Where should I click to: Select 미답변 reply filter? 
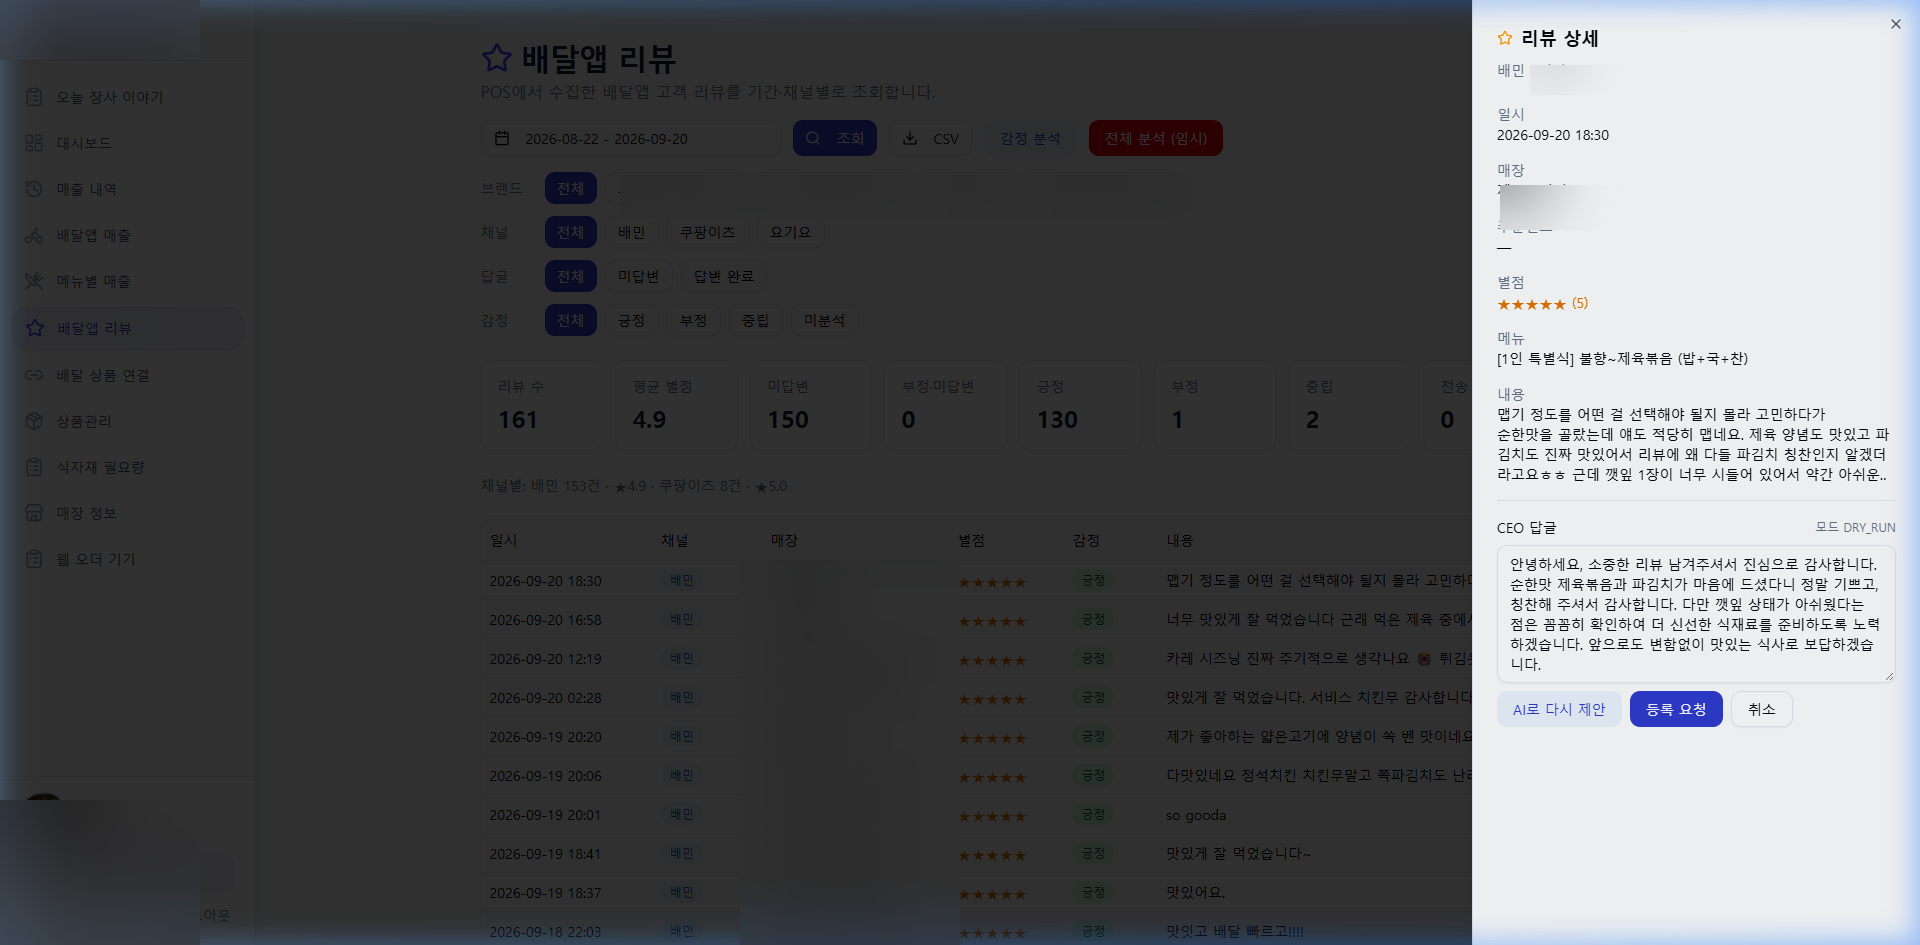638,276
